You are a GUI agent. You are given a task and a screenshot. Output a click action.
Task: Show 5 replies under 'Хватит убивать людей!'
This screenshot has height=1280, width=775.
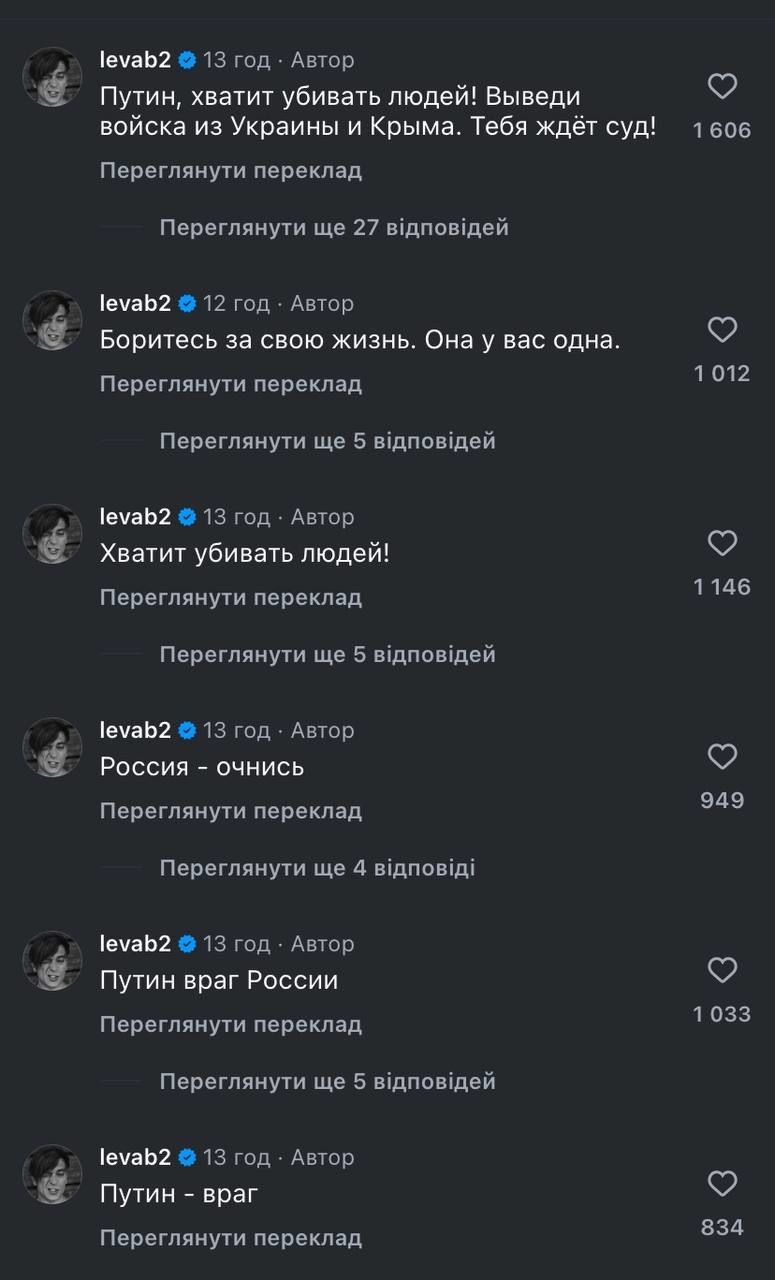pyautogui.click(x=327, y=655)
